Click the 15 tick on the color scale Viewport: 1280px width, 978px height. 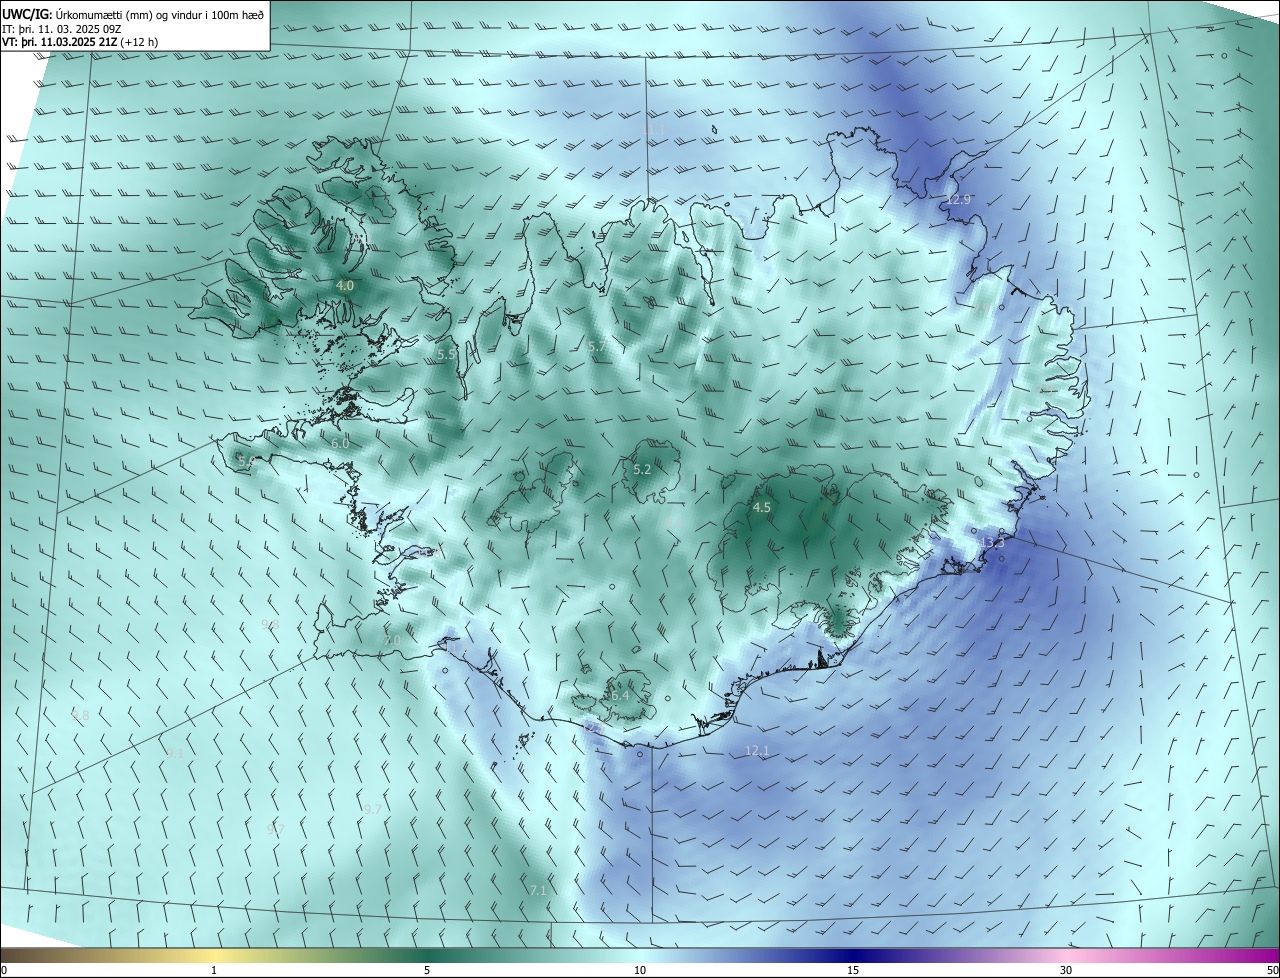853,970
